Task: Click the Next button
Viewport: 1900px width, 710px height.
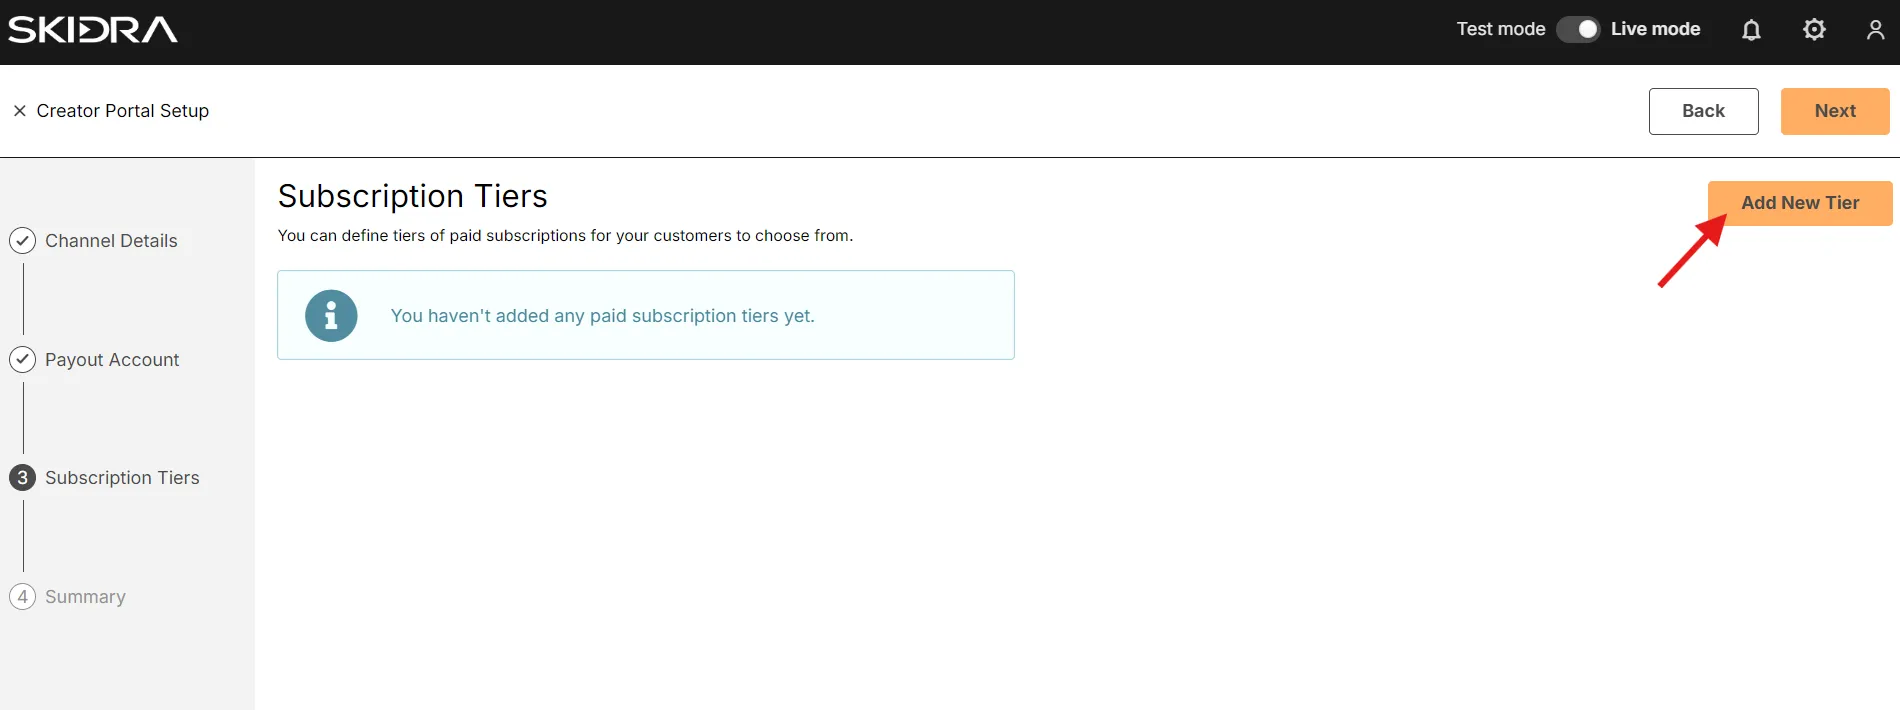Action: [x=1835, y=111]
